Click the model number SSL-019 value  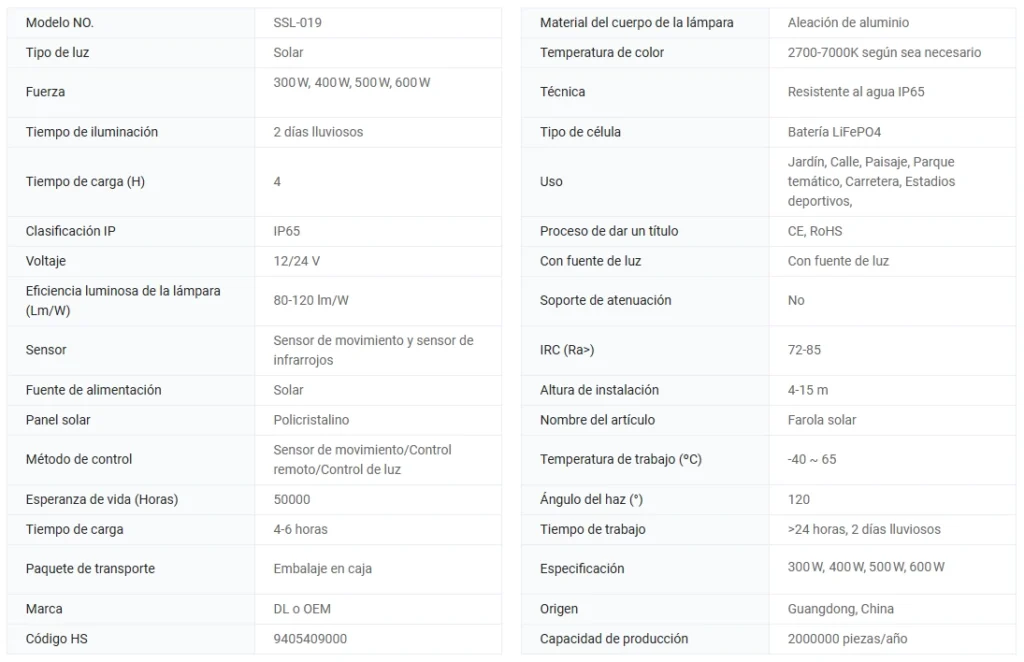click(x=298, y=22)
